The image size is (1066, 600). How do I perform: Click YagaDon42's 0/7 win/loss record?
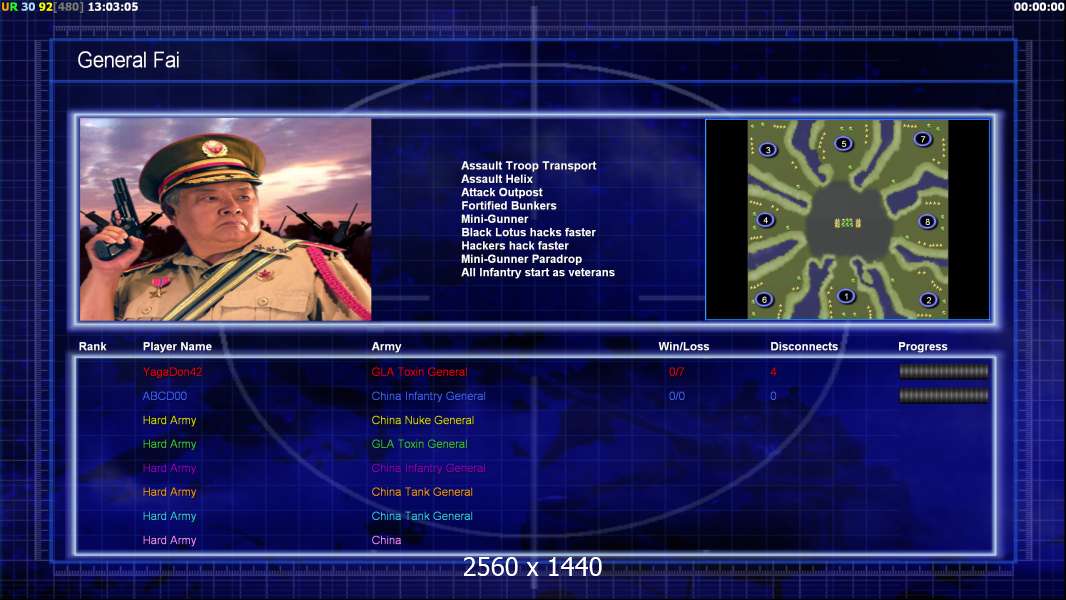[676, 372]
